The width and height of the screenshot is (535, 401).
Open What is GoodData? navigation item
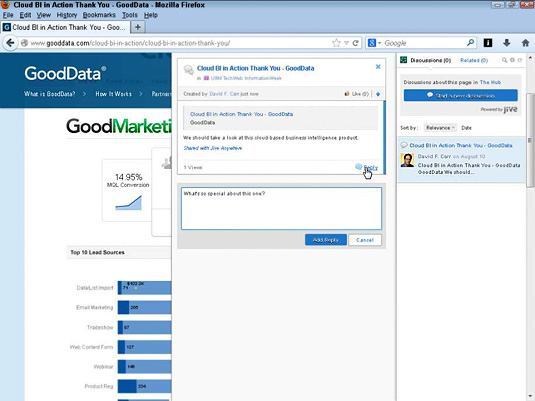tap(49, 94)
